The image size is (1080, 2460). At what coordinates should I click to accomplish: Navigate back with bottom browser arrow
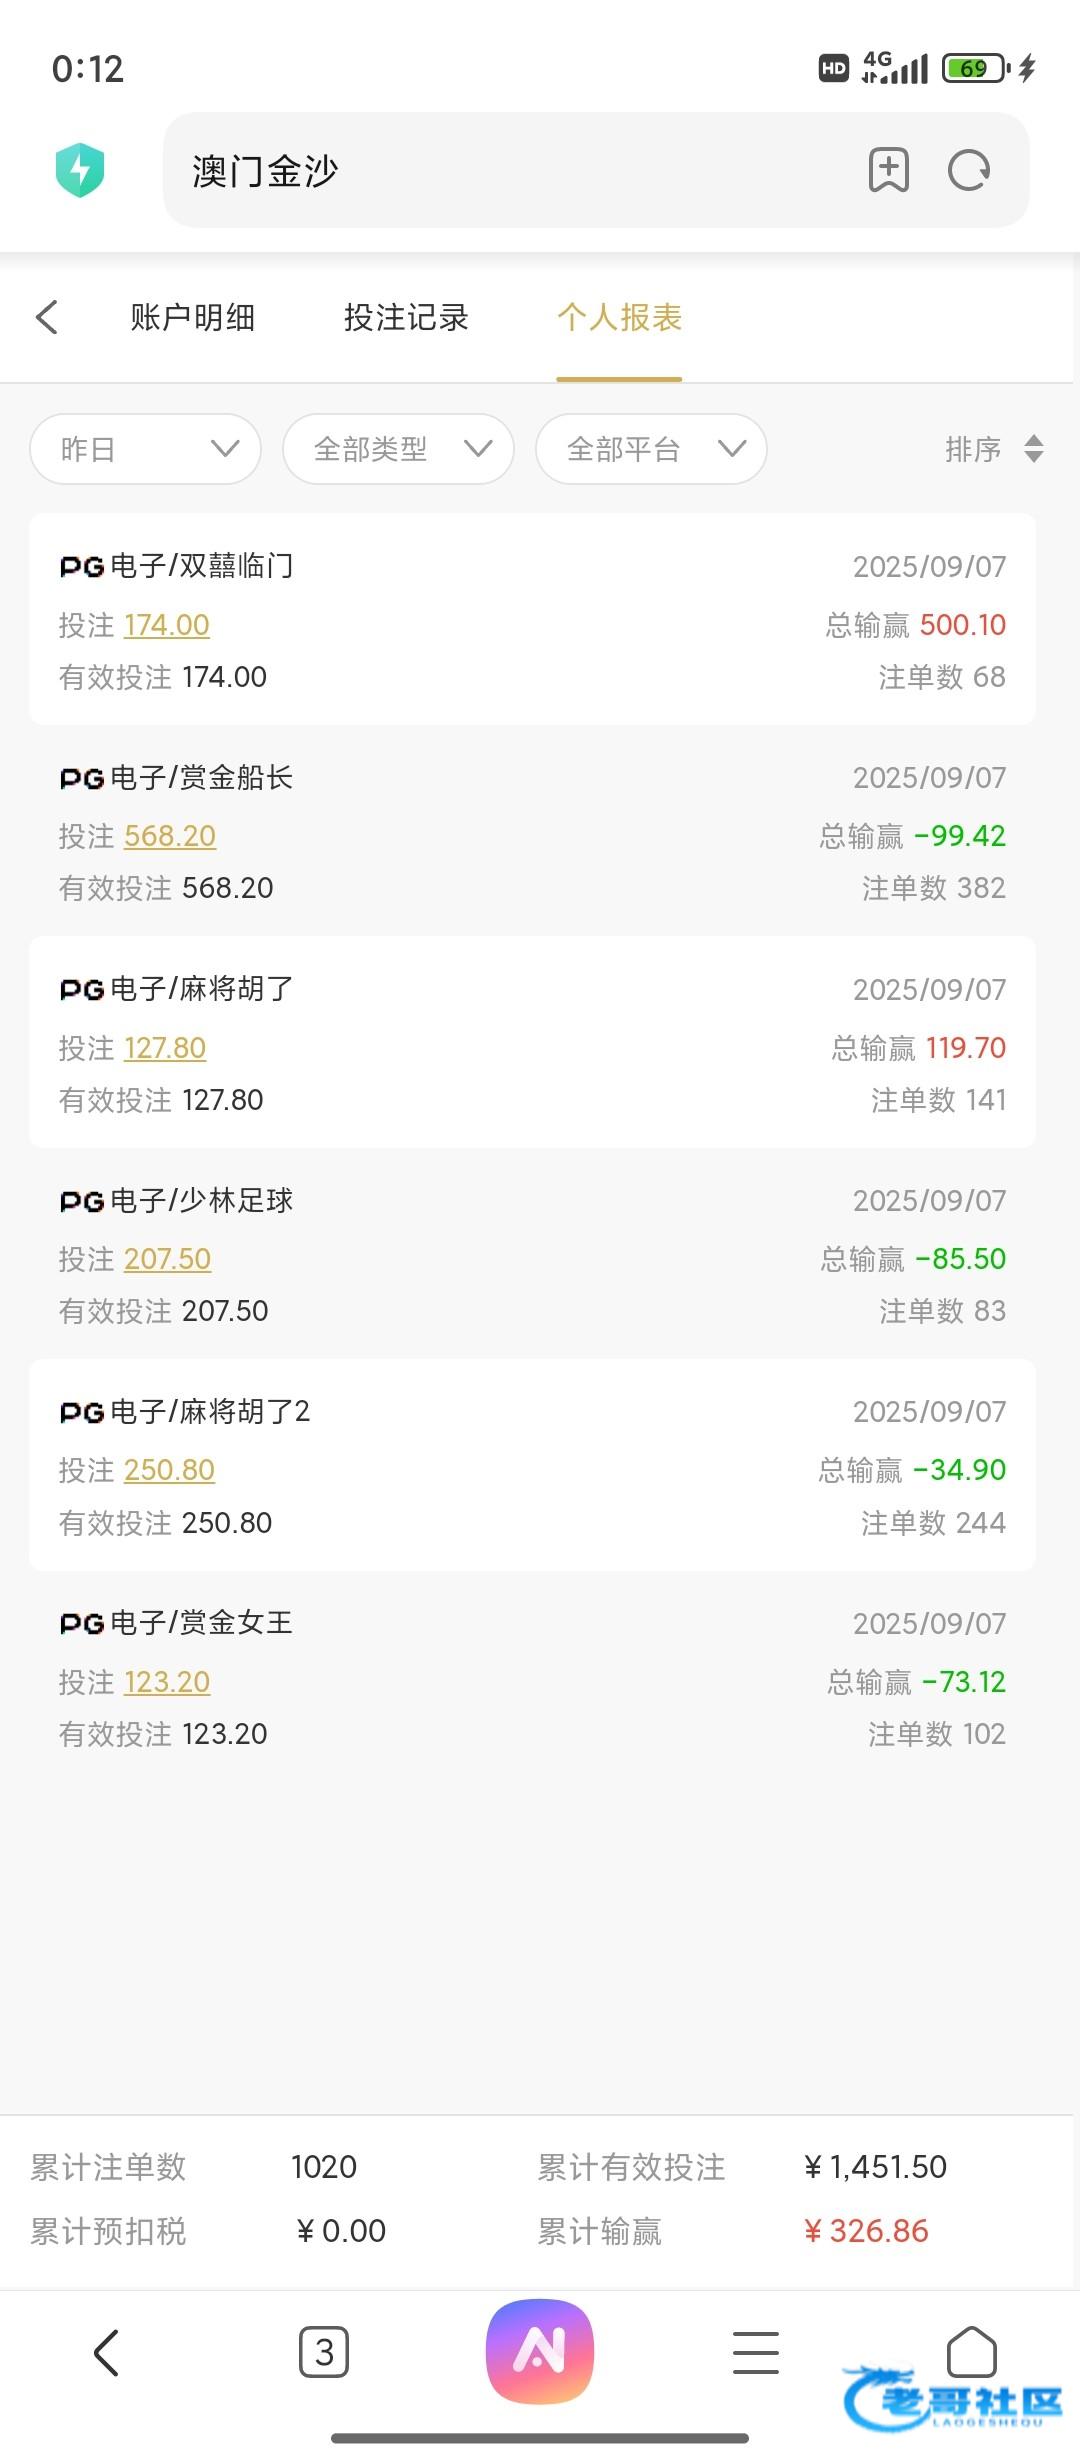coord(106,2352)
